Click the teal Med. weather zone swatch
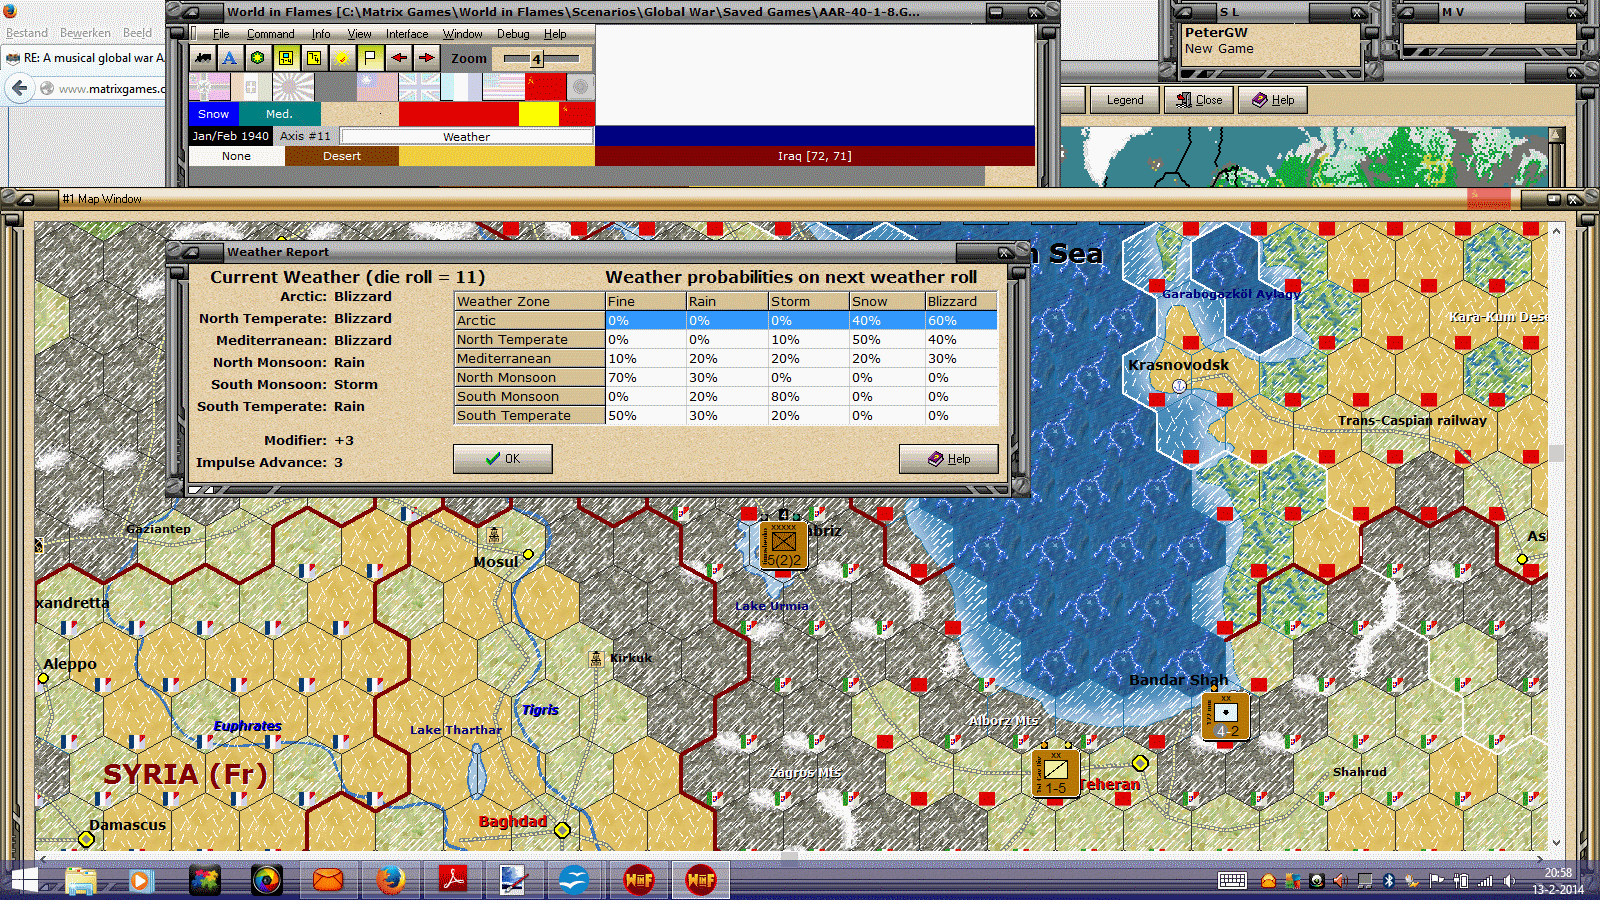This screenshot has width=1600, height=900. [x=280, y=114]
